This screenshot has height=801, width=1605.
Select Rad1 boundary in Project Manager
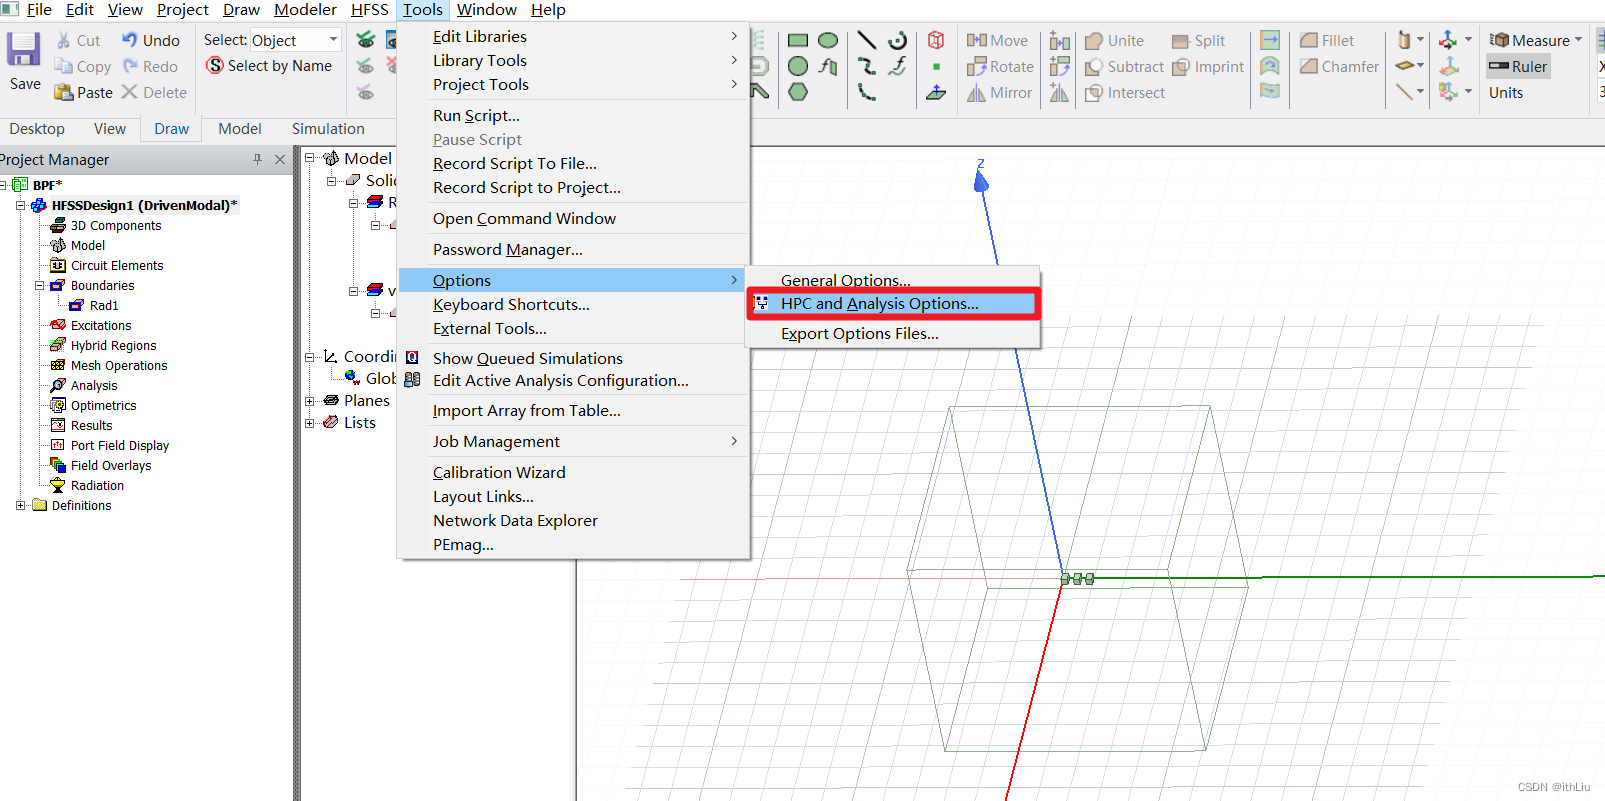[93, 305]
